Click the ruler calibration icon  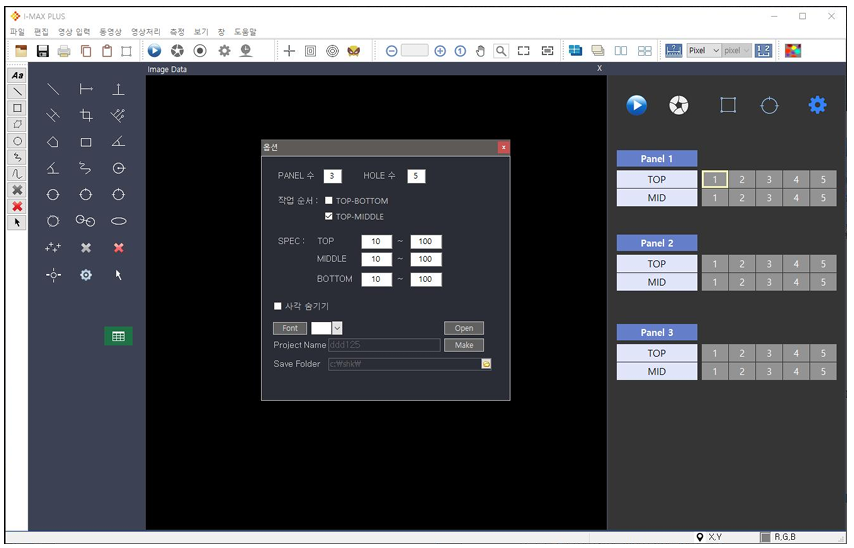(674, 51)
